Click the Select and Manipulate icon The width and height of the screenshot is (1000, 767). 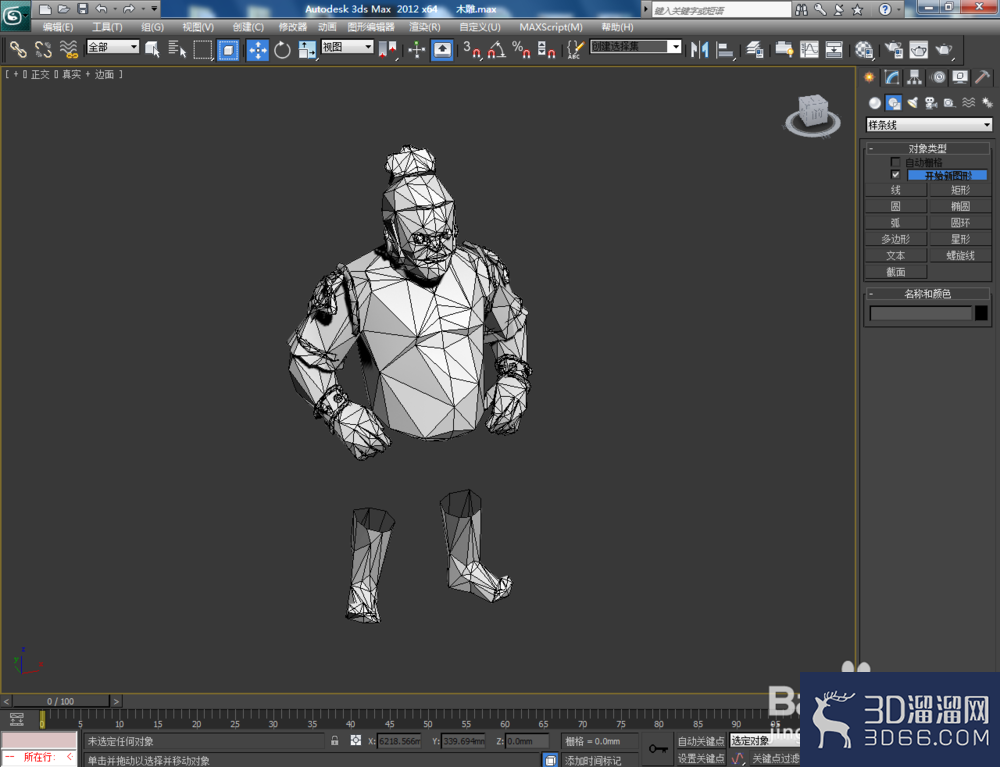416,49
